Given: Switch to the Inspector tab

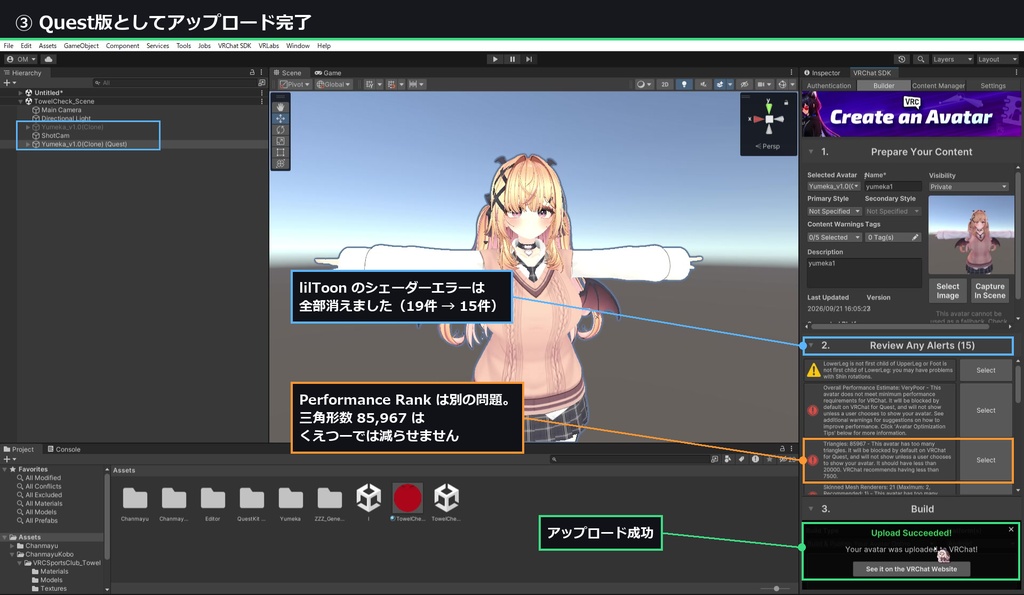Looking at the screenshot, I should point(822,72).
